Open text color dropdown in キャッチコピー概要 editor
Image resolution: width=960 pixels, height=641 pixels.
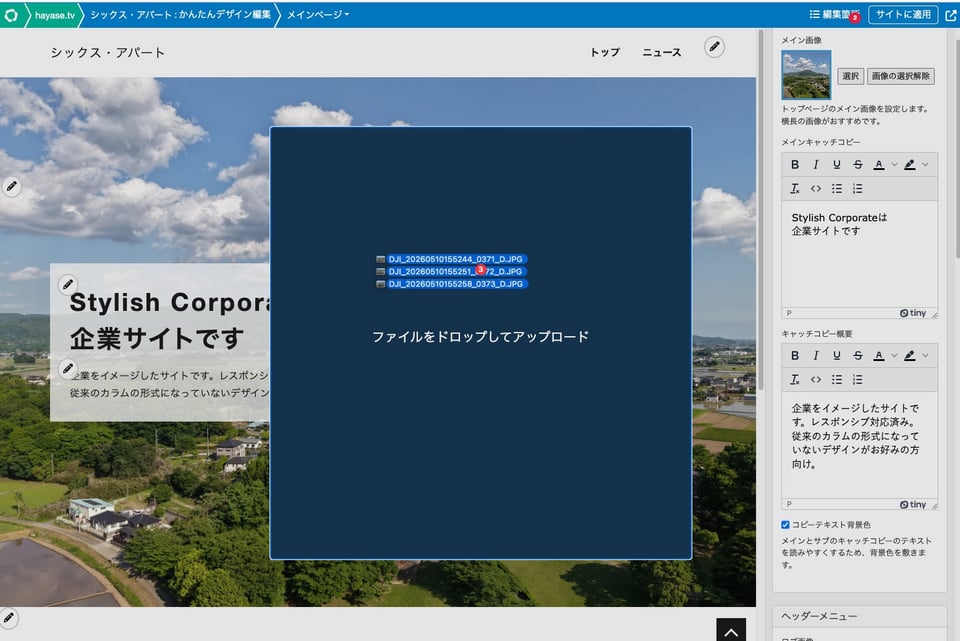[x=894, y=355]
